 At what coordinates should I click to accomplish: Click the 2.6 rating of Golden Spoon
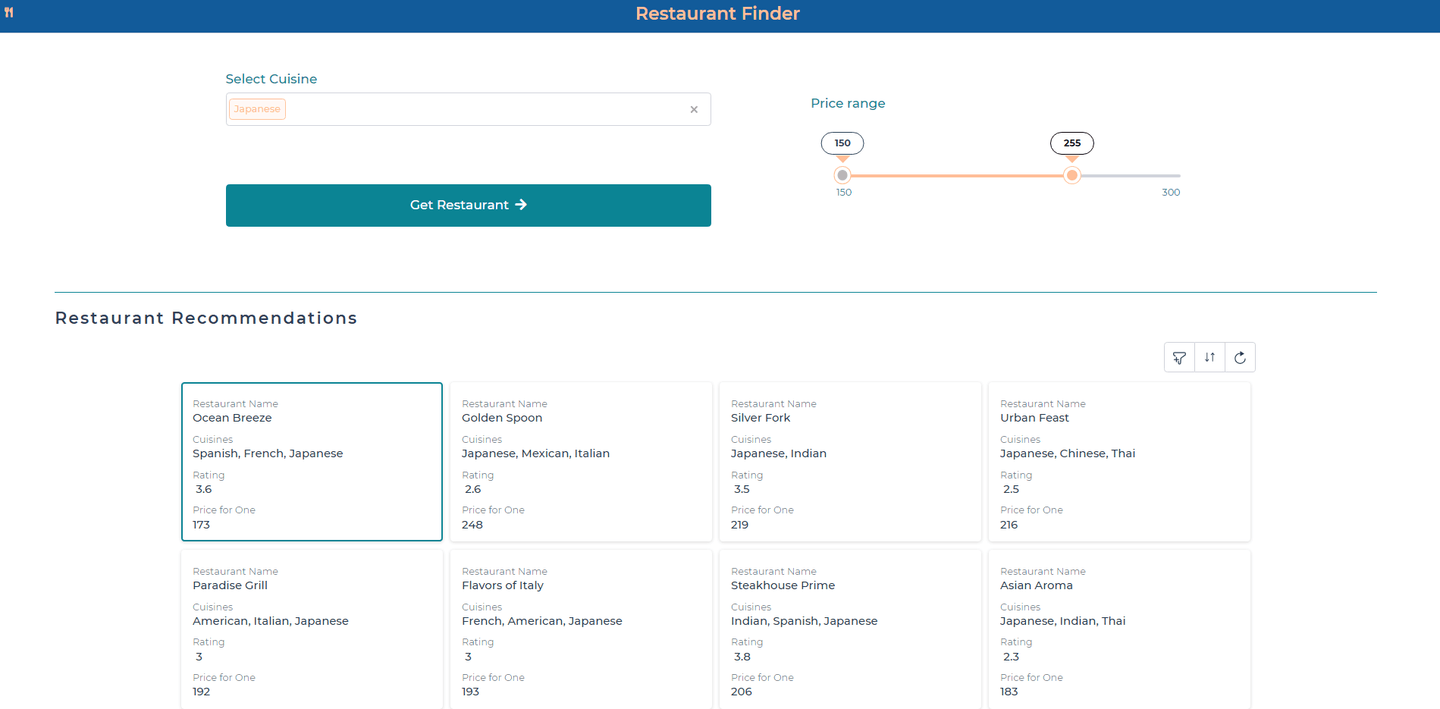pyautogui.click(x=473, y=490)
